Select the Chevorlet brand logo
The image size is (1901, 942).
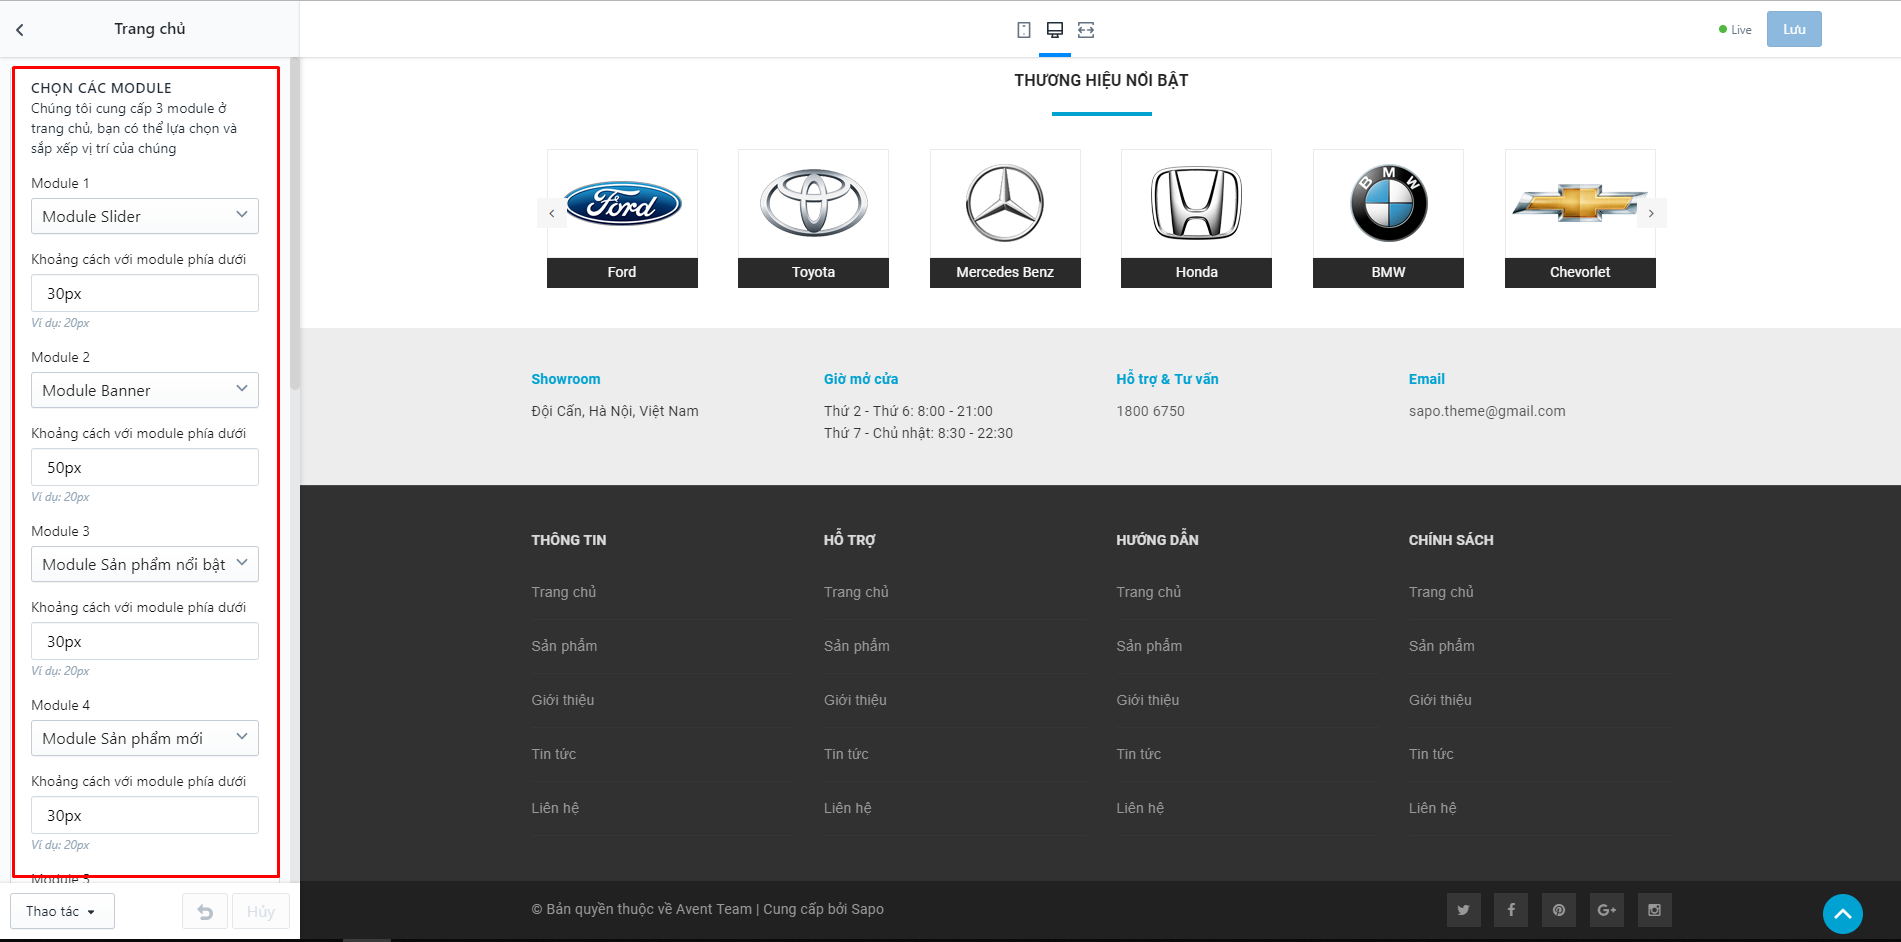1580,204
